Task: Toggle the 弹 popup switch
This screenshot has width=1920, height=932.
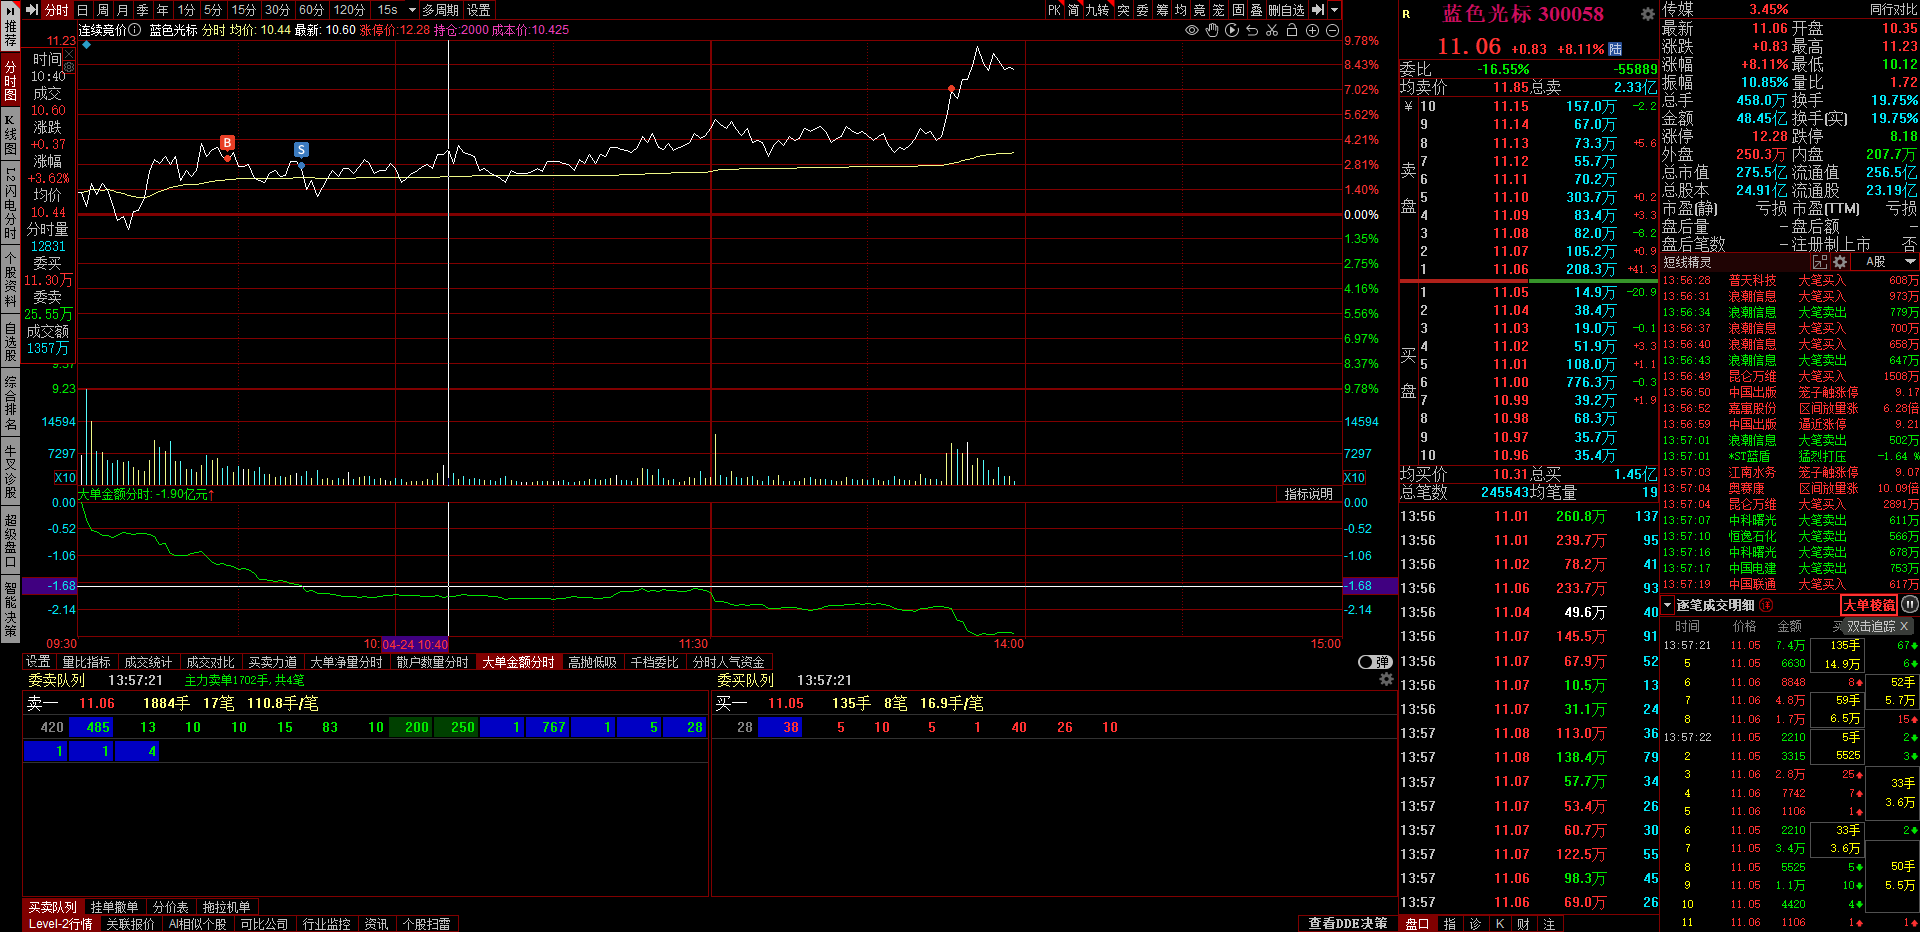Action: (1375, 662)
